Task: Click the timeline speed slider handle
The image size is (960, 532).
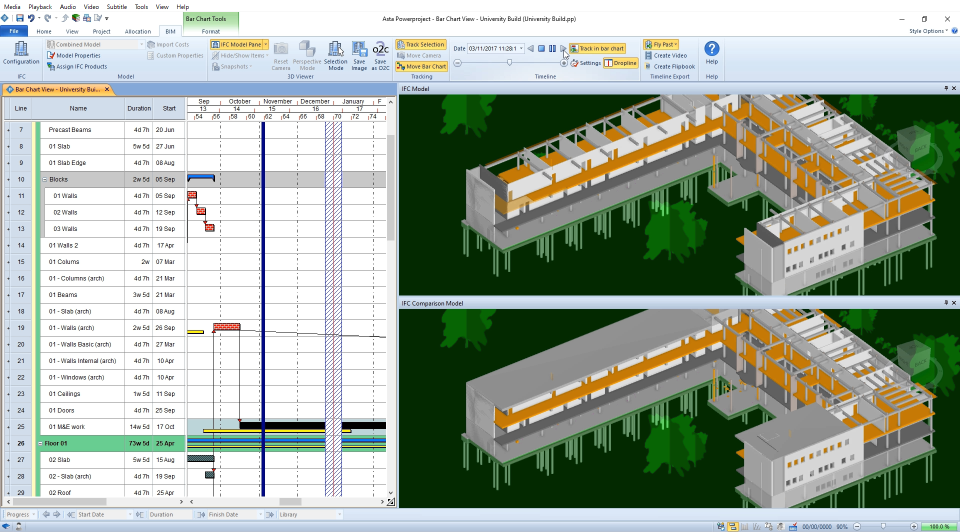Action: [x=509, y=62]
